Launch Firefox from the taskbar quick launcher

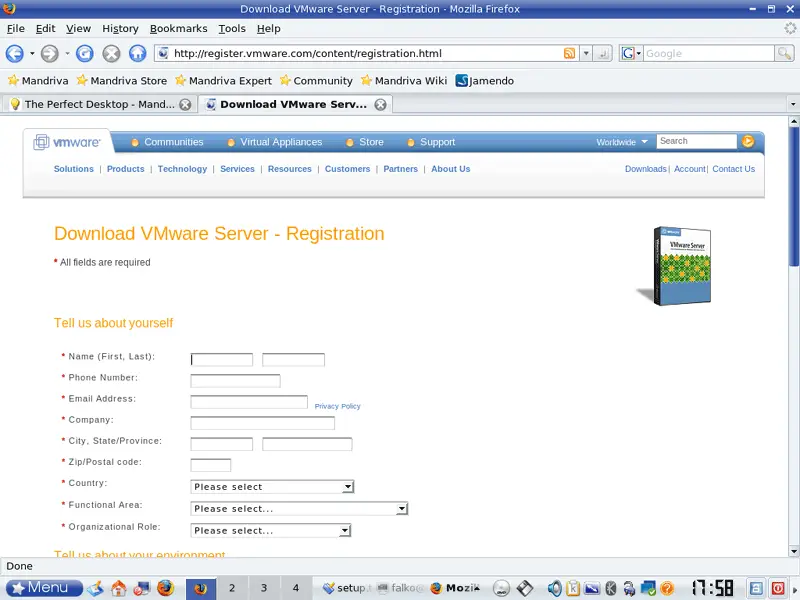(165, 588)
